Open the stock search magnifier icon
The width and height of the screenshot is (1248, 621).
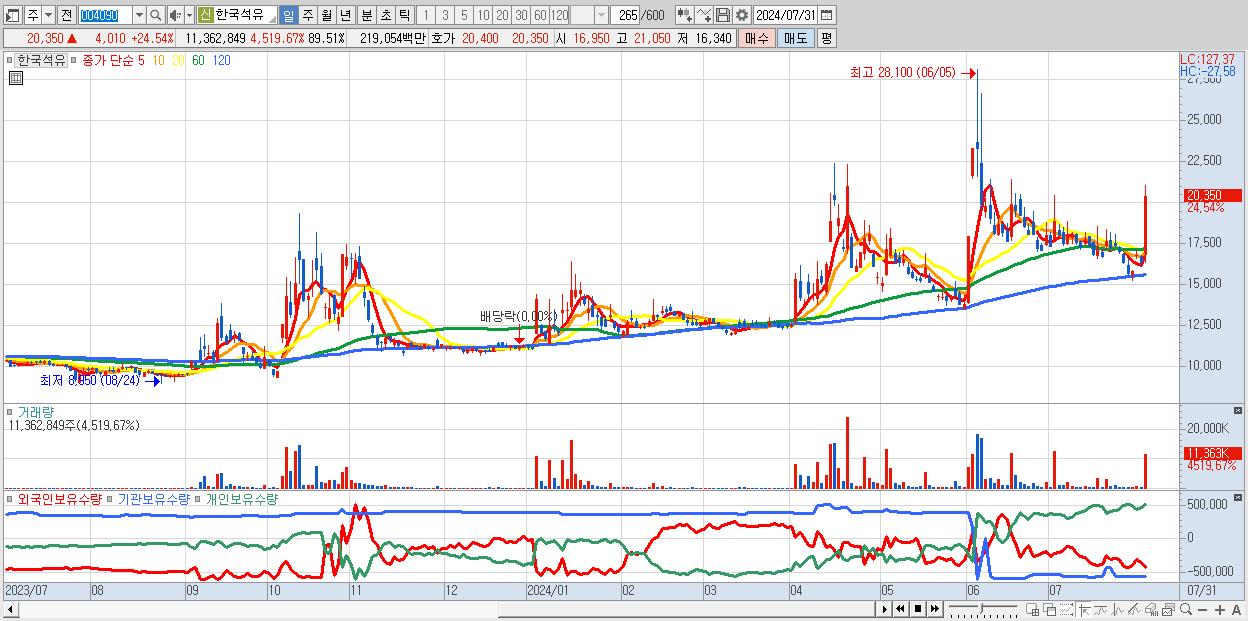pyautogui.click(x=156, y=15)
